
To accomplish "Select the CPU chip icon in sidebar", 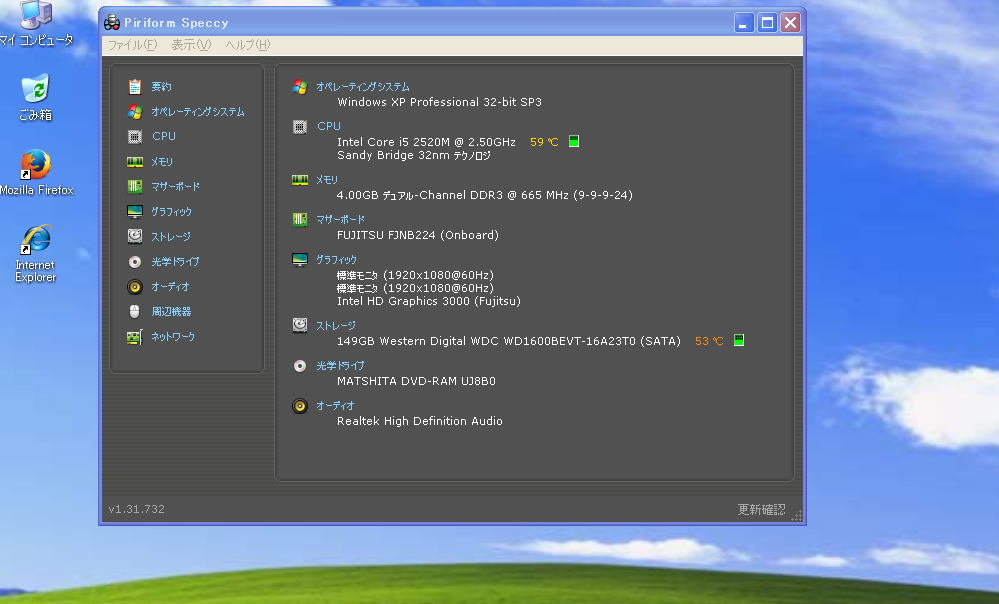I will pyautogui.click(x=134, y=136).
